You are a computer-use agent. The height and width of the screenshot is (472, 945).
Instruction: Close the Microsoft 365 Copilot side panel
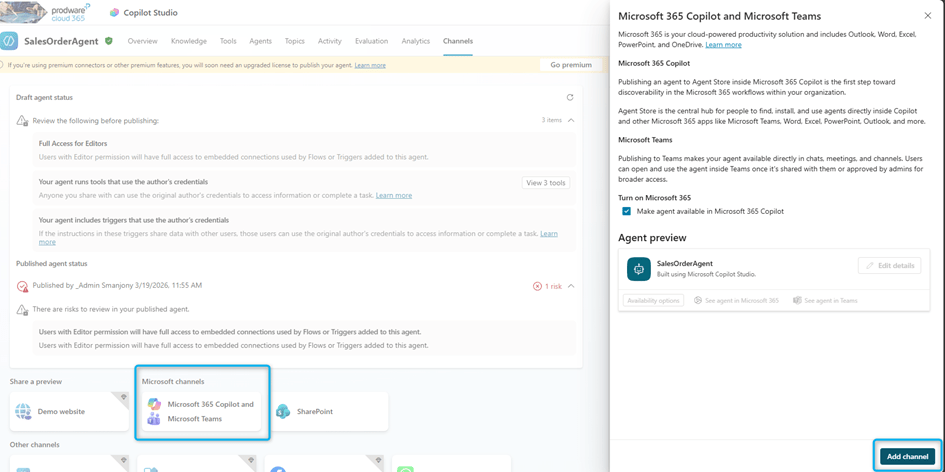(927, 16)
